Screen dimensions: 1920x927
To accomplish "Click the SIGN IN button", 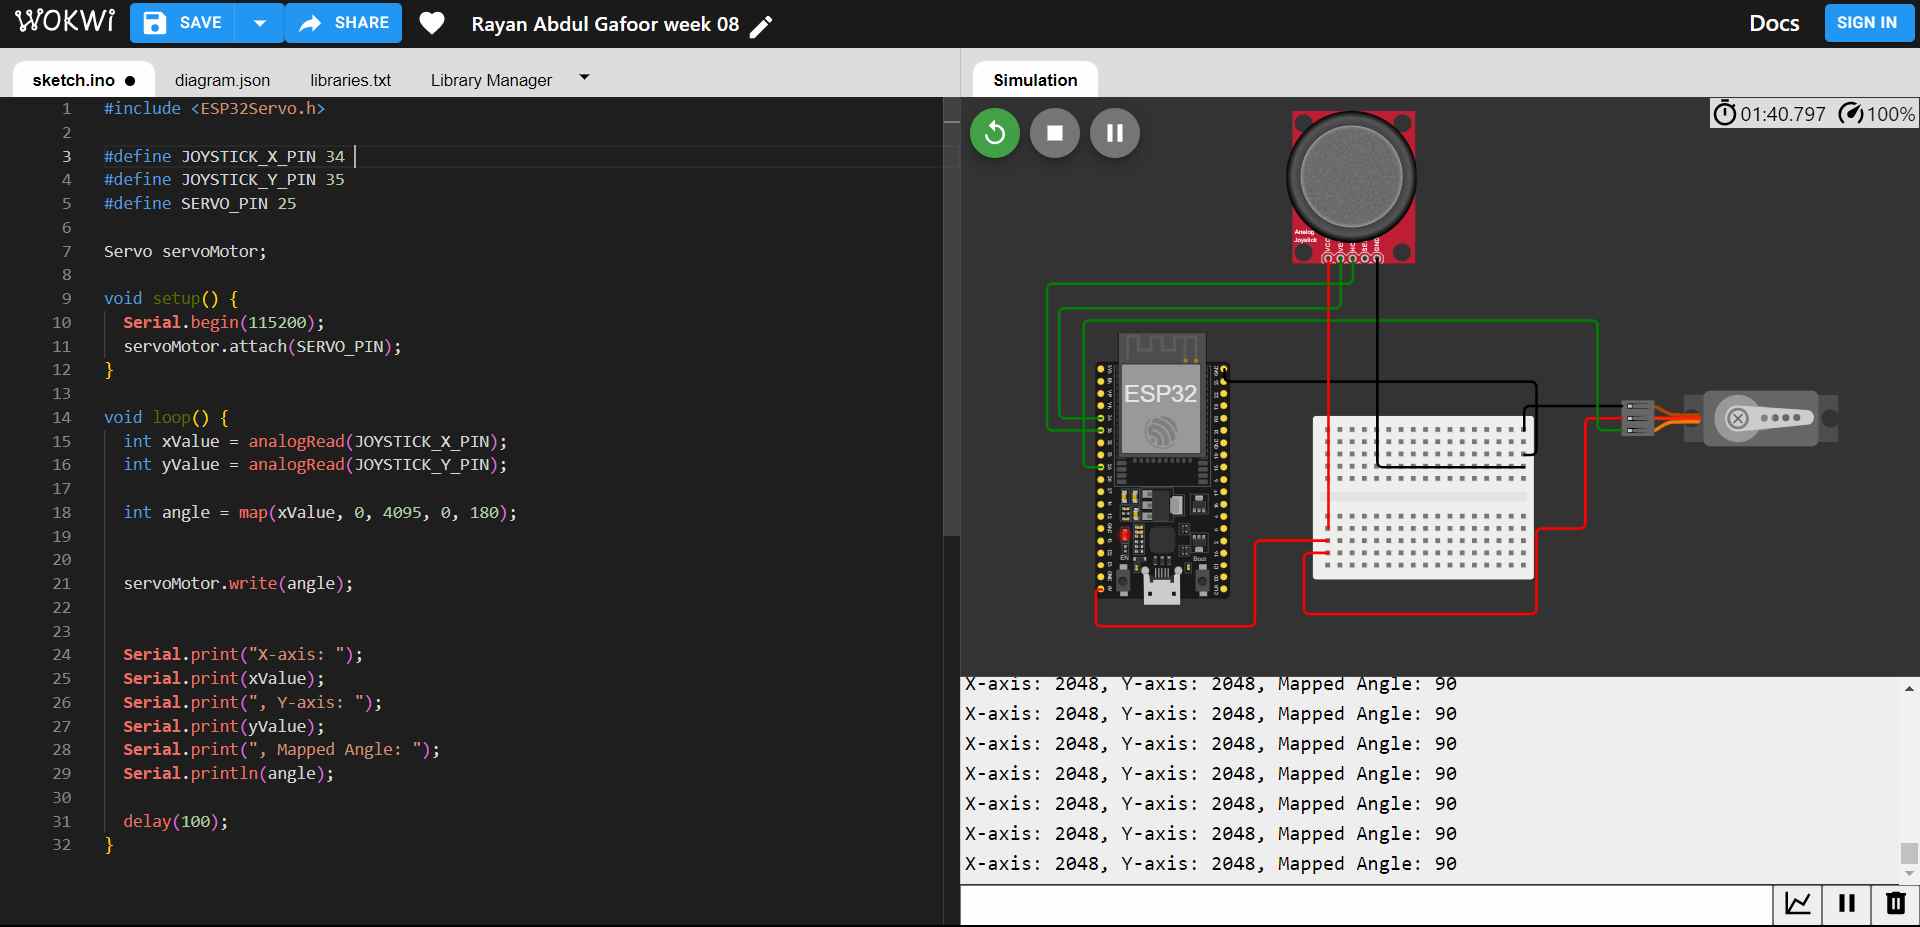I will point(1866,23).
